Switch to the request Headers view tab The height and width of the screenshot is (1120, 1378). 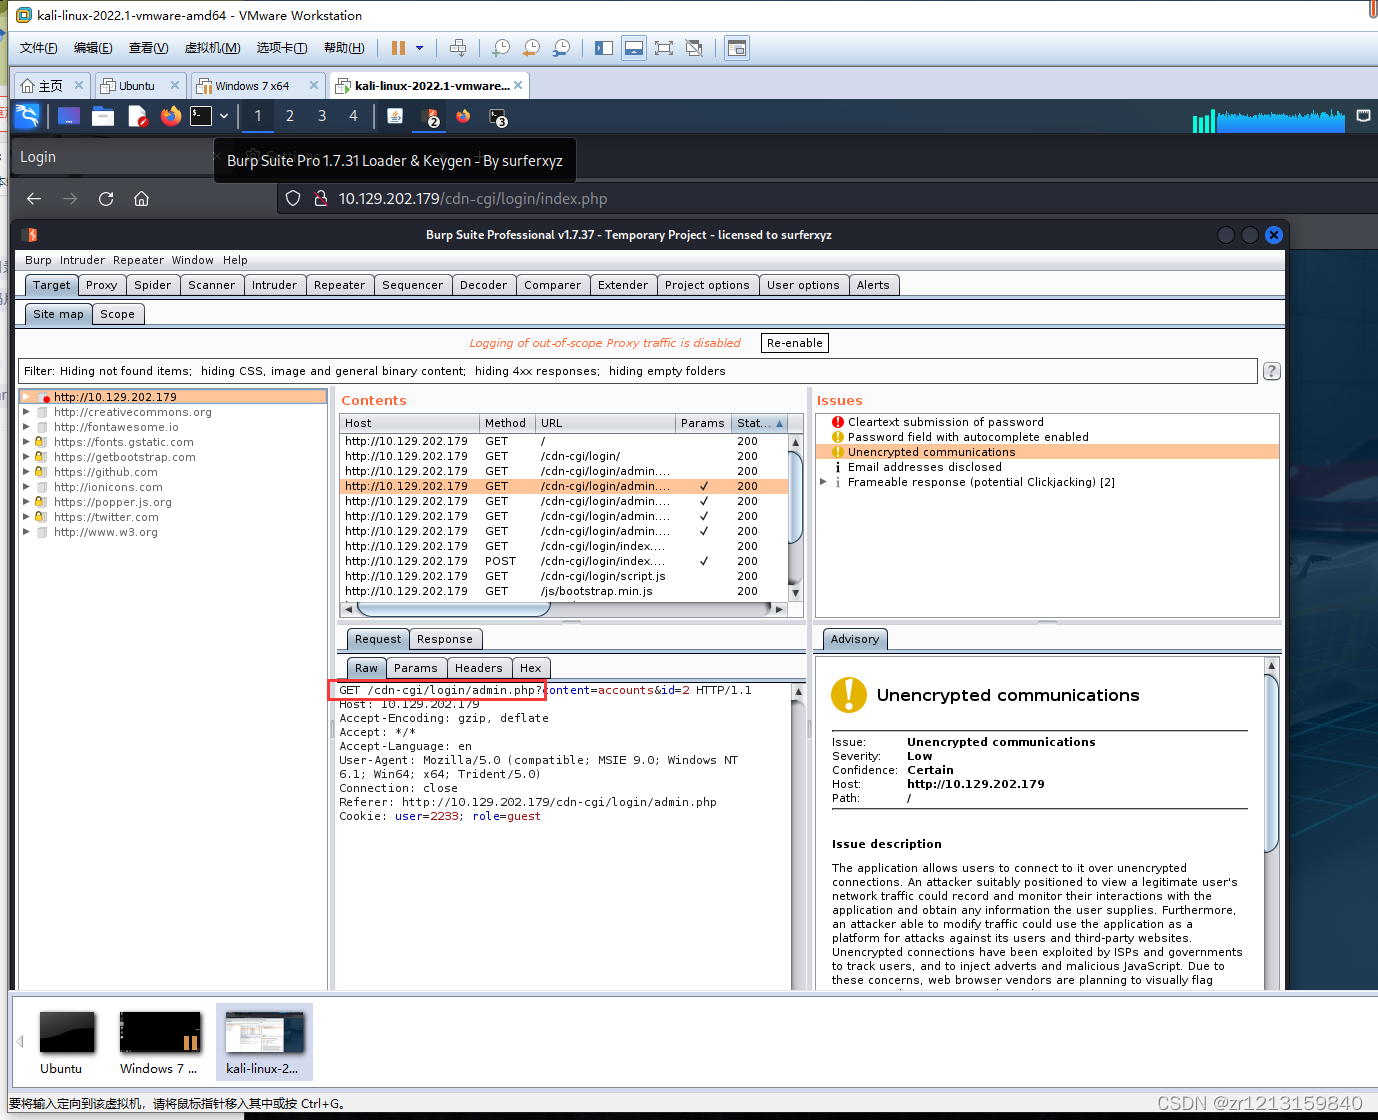coord(478,668)
